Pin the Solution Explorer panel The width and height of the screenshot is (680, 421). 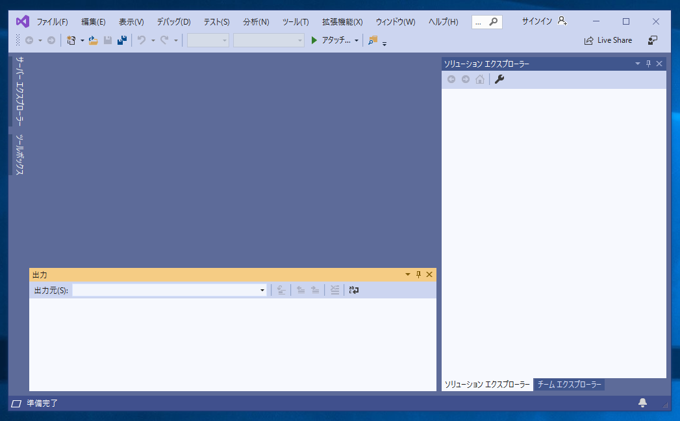click(x=649, y=64)
